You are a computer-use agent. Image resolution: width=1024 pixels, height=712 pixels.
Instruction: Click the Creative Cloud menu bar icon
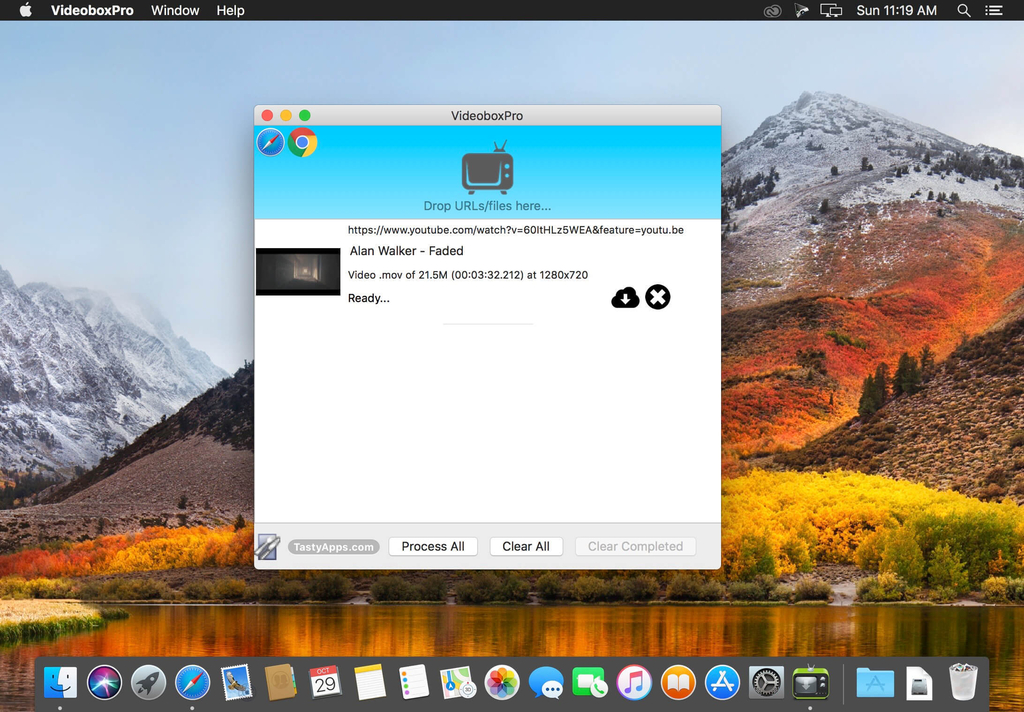pyautogui.click(x=773, y=10)
